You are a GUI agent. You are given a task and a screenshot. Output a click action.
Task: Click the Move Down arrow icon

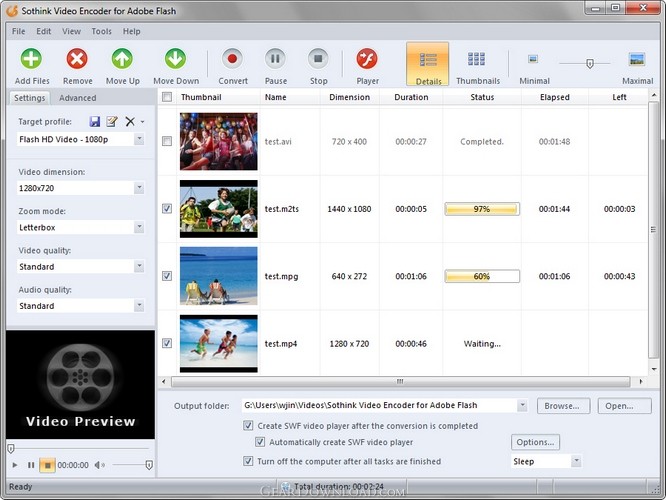tap(175, 59)
